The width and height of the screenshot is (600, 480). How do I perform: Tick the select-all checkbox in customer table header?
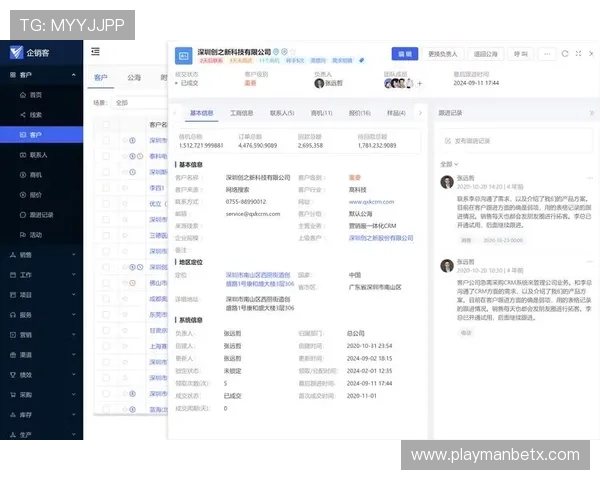pyautogui.click(x=106, y=124)
